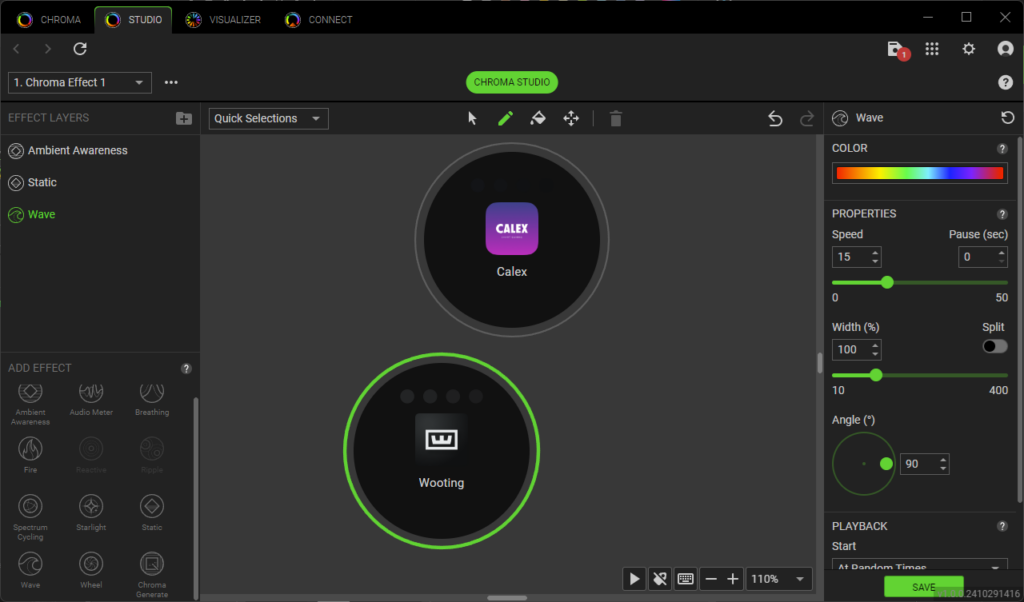Add the Ambient Awareness effect
Viewport: 1024px width, 602px height.
[31, 404]
